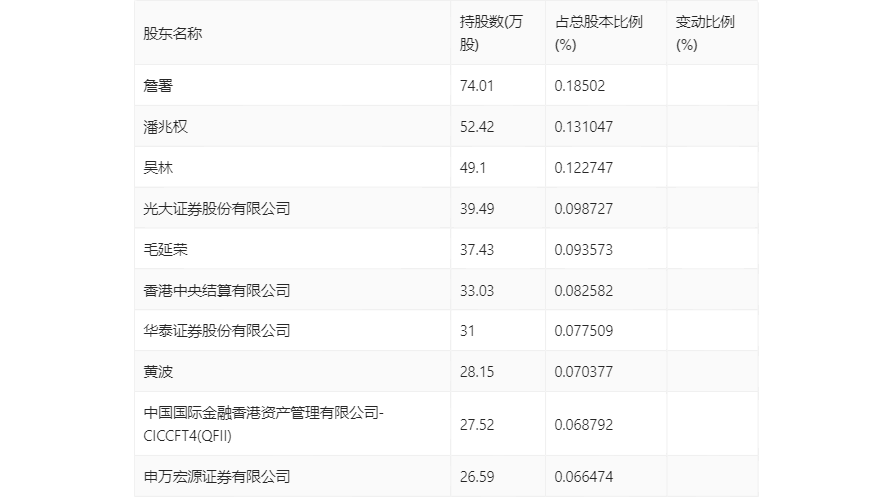Screen dimensions: 893x497
Task: Select shareholder name 潘兆权
Action: pos(165,127)
